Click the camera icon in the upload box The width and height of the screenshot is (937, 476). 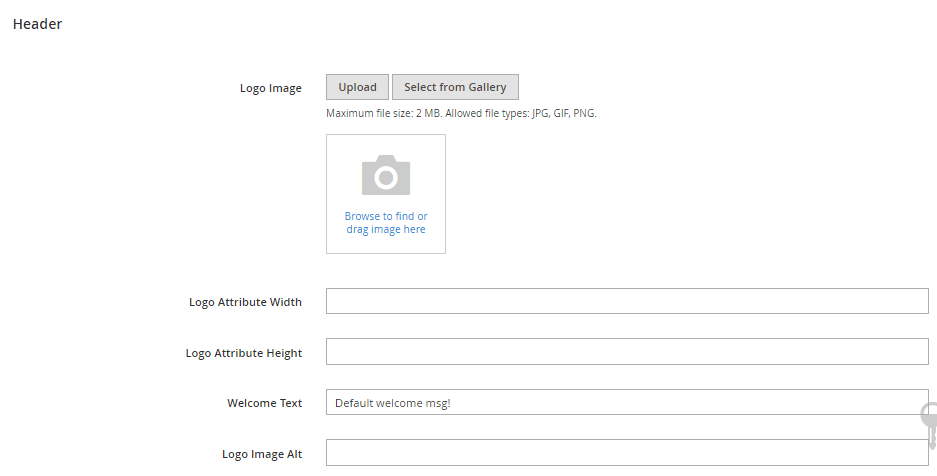(x=386, y=176)
